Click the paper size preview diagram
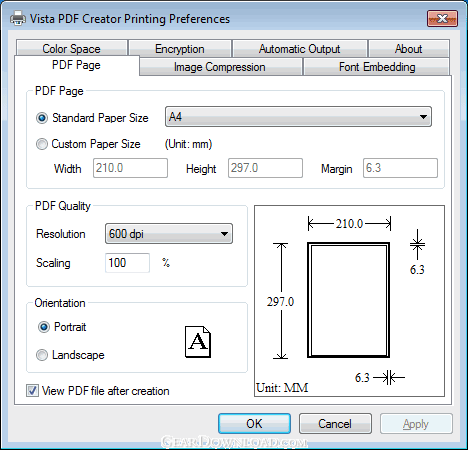 coord(349,301)
